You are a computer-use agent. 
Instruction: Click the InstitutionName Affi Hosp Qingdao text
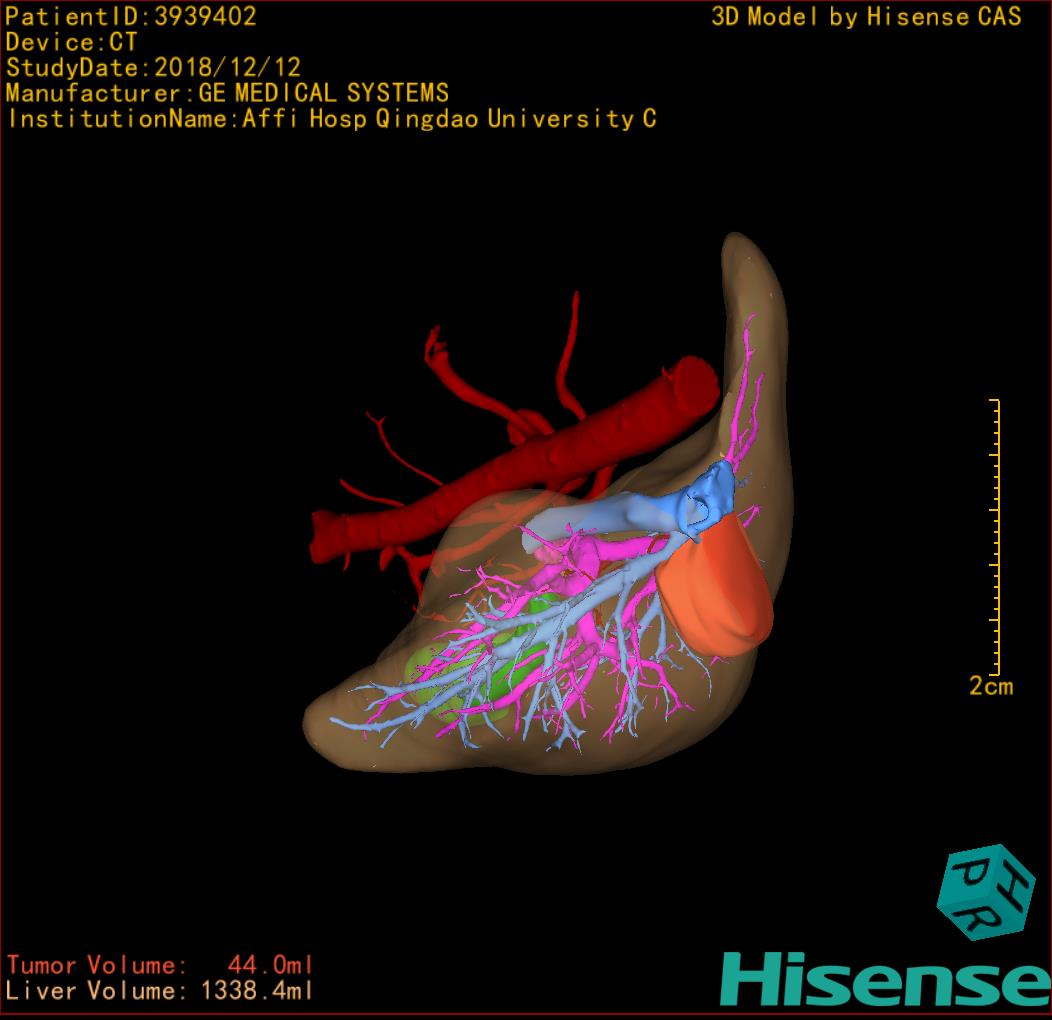332,119
